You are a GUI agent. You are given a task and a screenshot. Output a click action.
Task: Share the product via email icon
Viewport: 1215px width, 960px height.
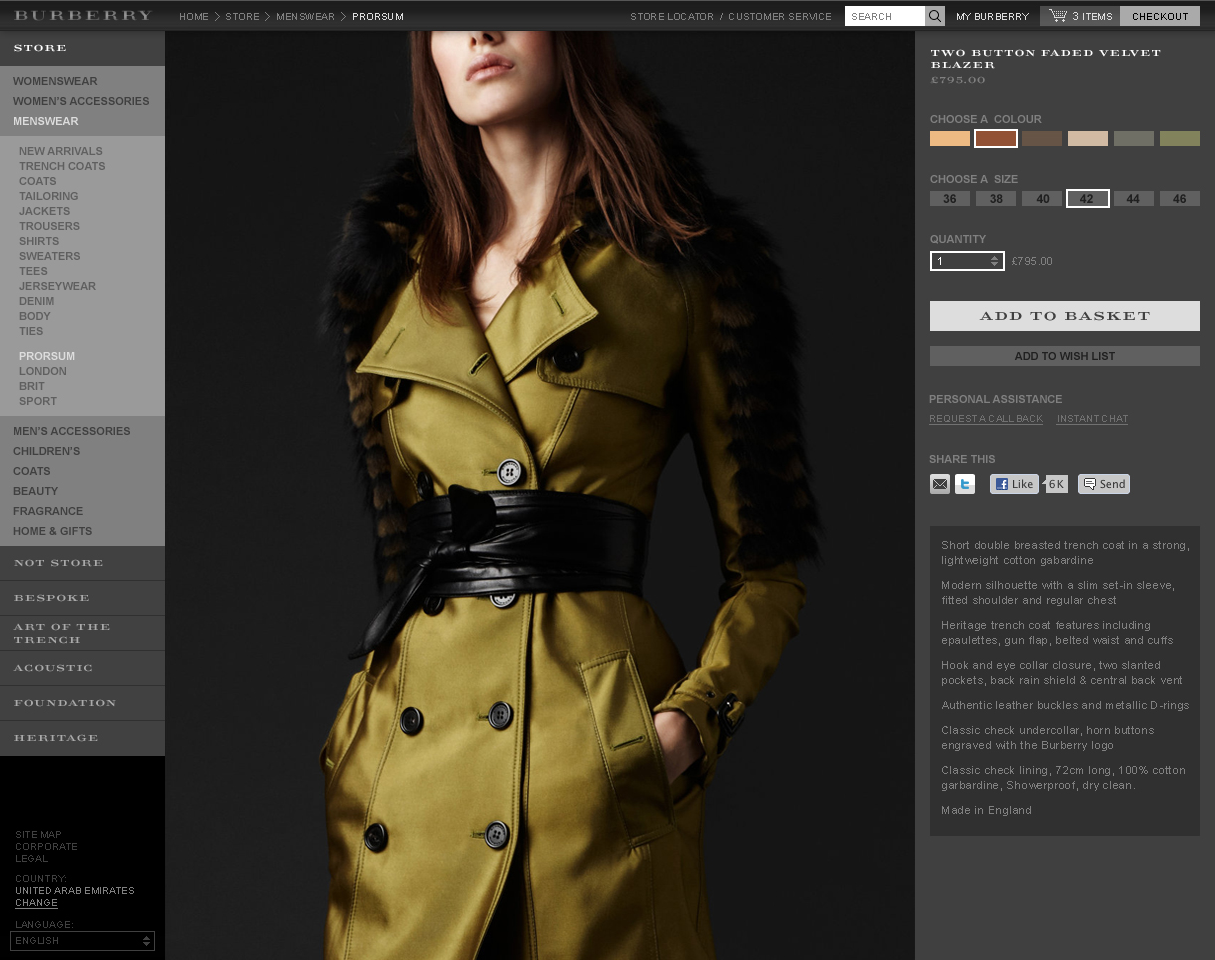940,484
